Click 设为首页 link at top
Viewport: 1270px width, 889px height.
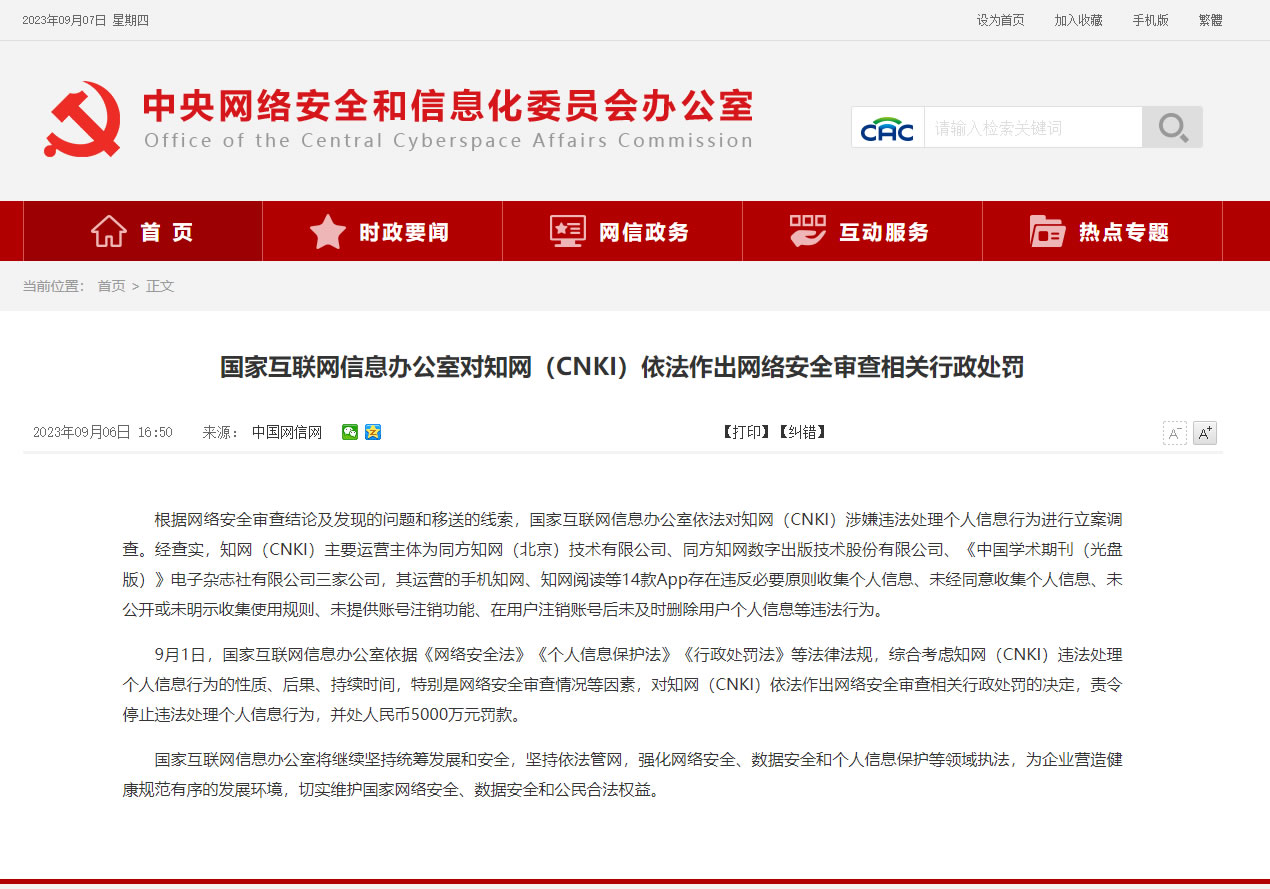pos(1000,20)
